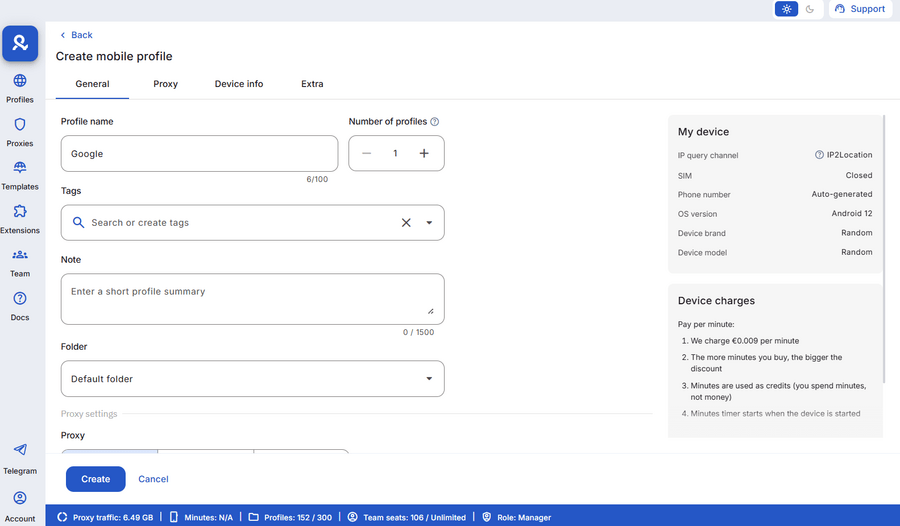This screenshot has width=900, height=526.
Task: Switch to the Device info tab
Action: 239,84
